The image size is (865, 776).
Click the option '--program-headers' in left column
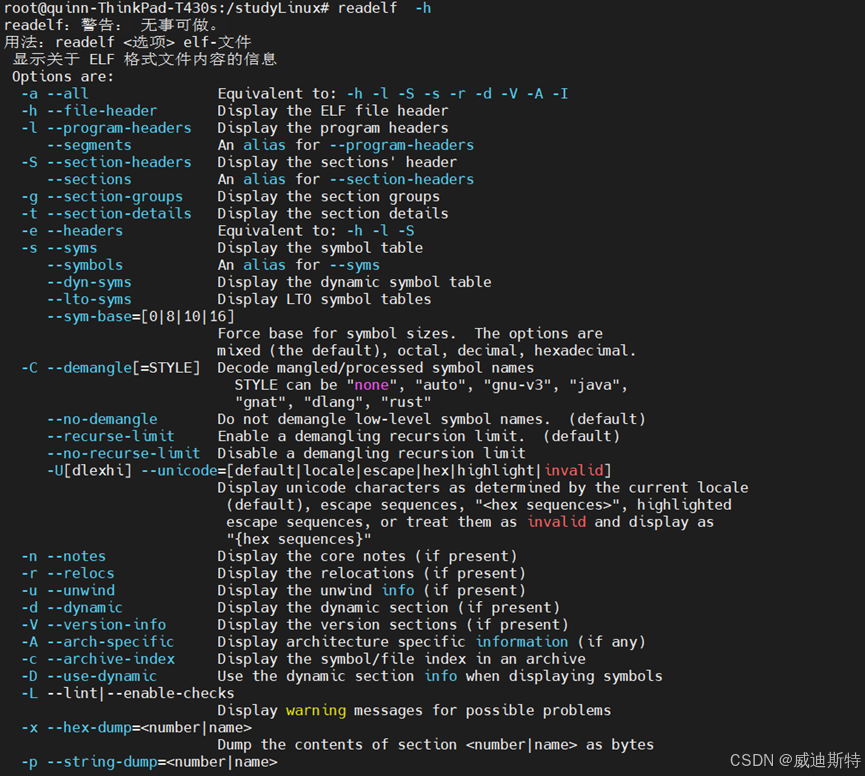point(119,128)
